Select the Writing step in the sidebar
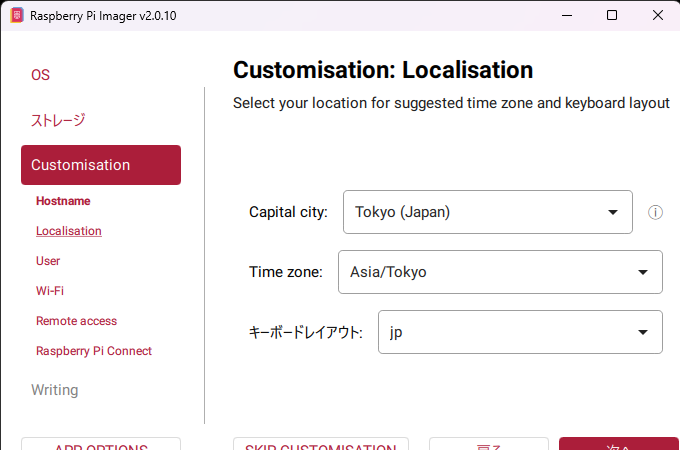Screen dimensions: 680x450 coord(55,390)
